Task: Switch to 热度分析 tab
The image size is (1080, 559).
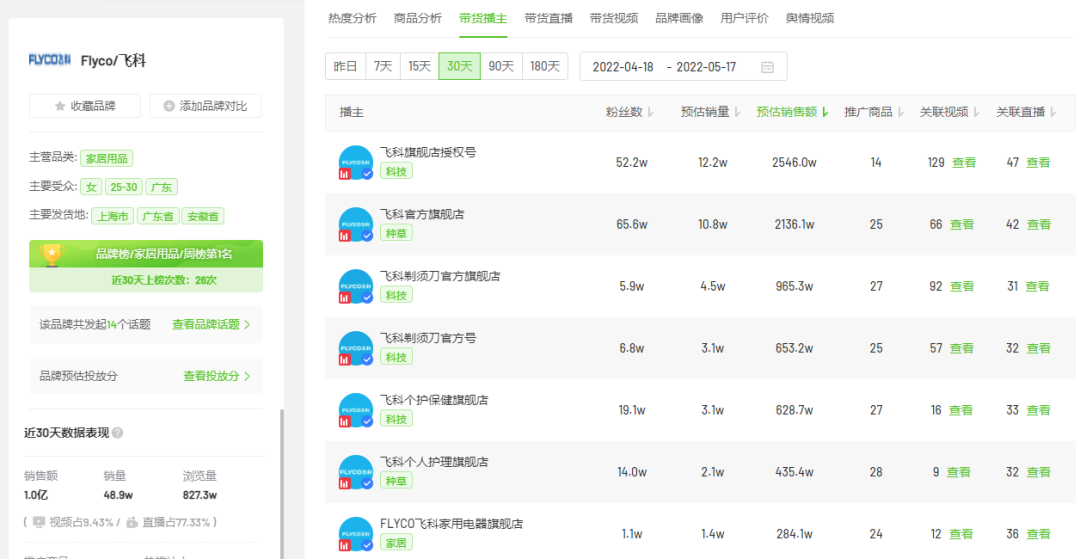Action: click(353, 19)
